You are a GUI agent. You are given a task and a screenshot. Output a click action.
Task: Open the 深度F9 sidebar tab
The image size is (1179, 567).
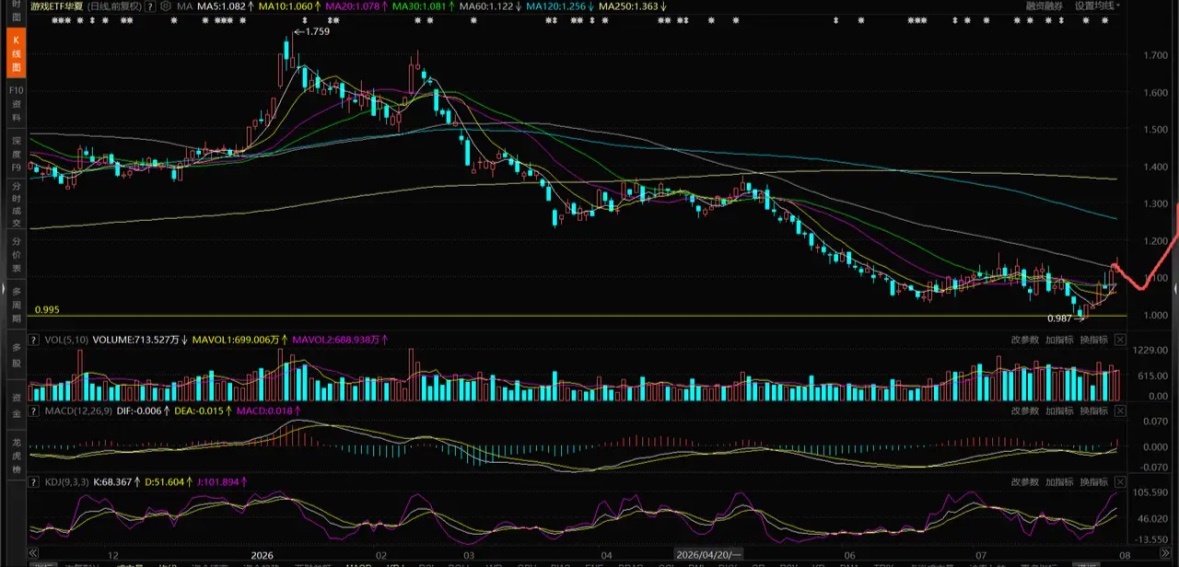(16, 154)
